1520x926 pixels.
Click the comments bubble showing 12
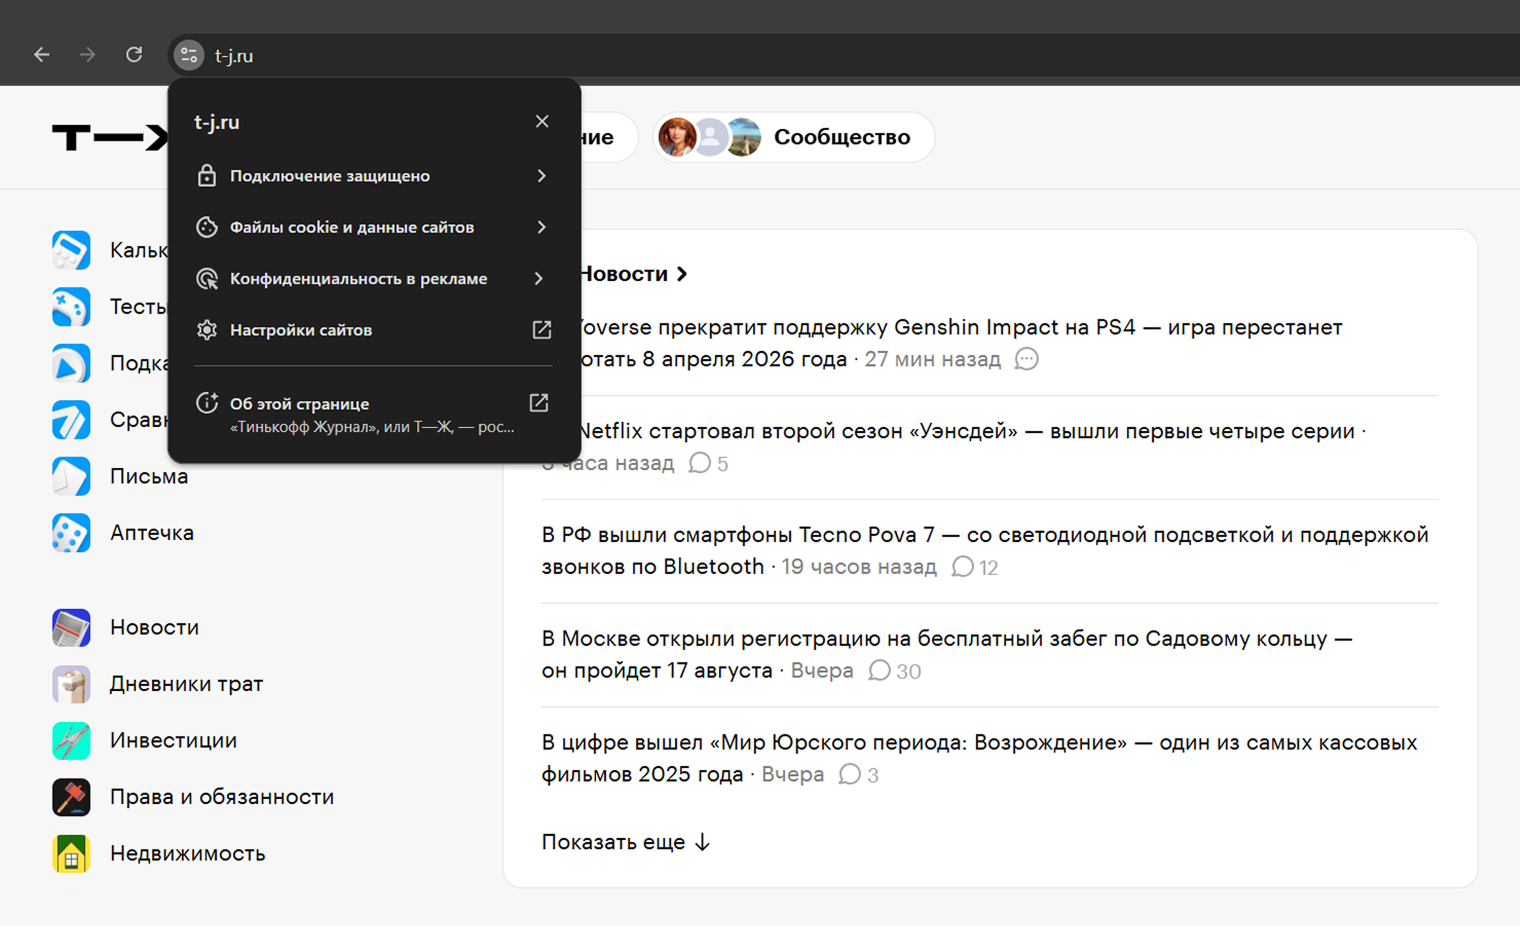coord(975,567)
